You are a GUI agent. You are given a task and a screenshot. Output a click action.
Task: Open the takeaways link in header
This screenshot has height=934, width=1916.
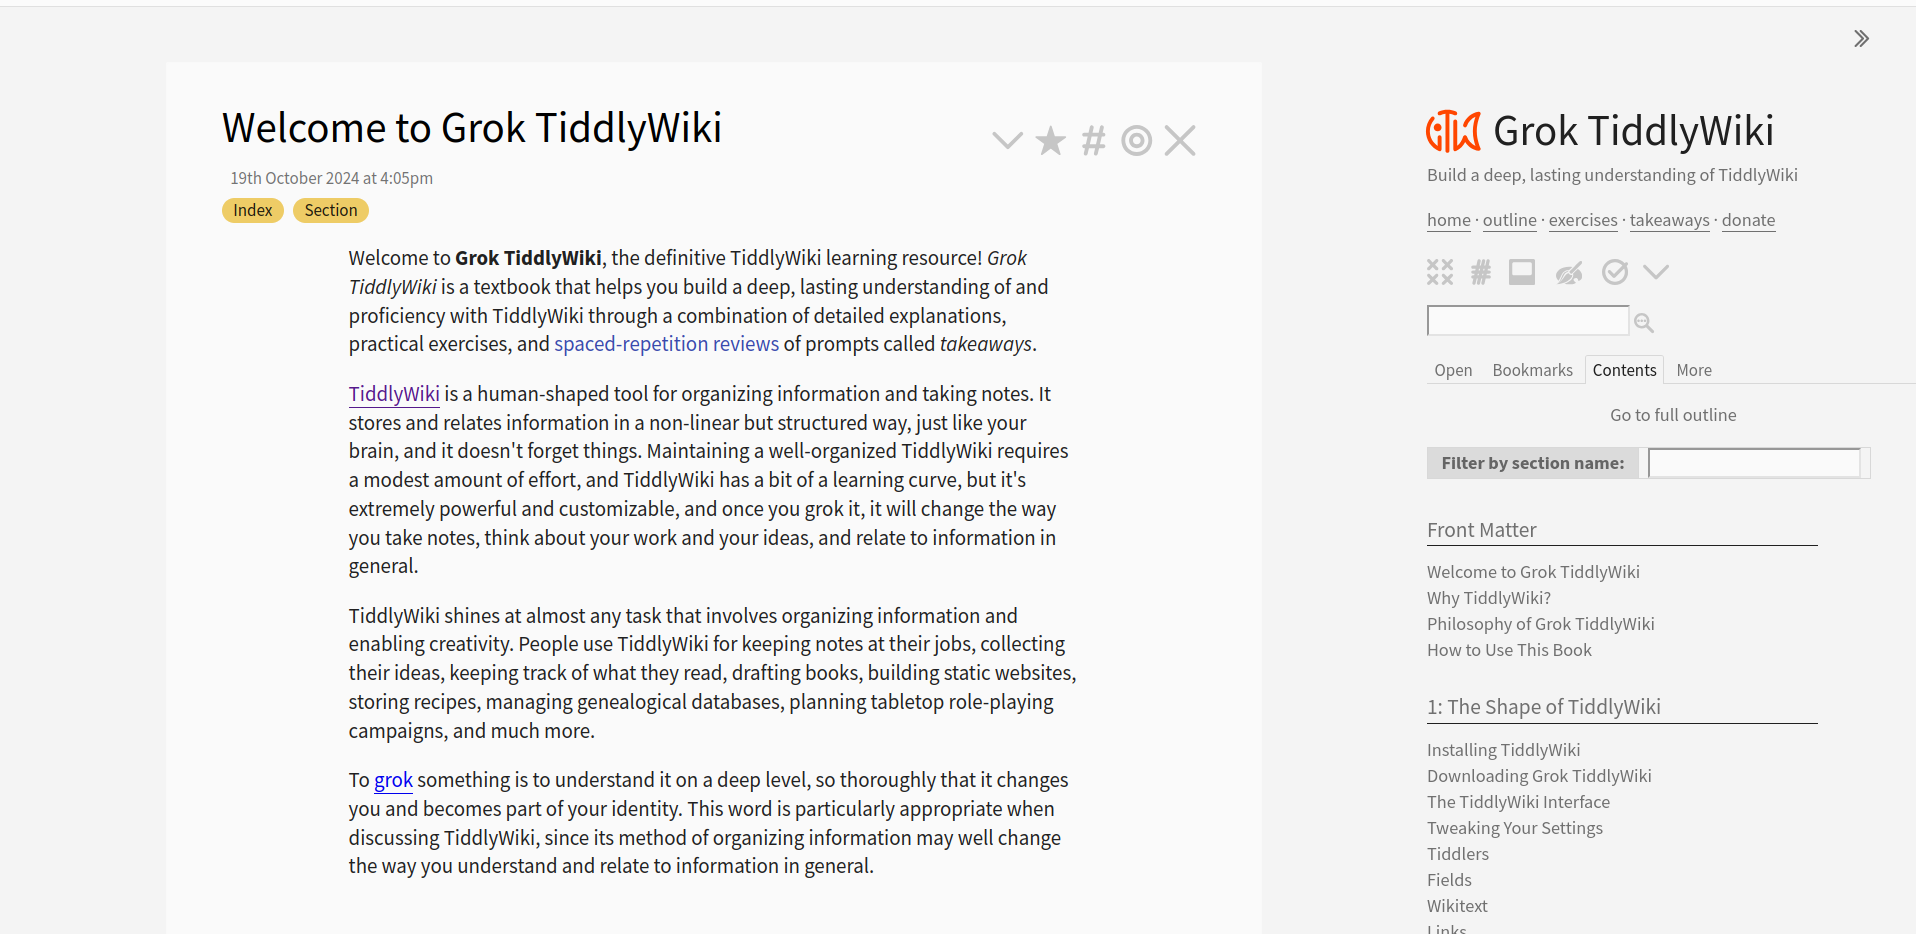click(x=1669, y=220)
